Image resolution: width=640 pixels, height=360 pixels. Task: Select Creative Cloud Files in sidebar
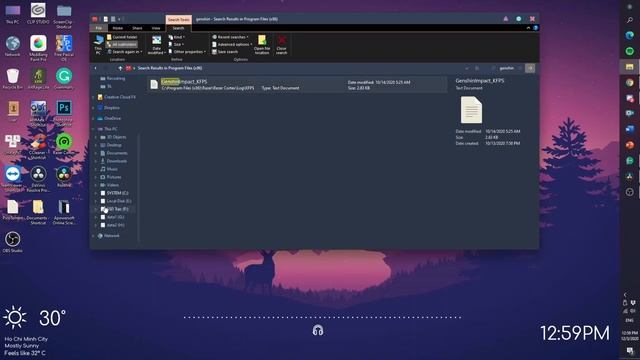click(117, 97)
